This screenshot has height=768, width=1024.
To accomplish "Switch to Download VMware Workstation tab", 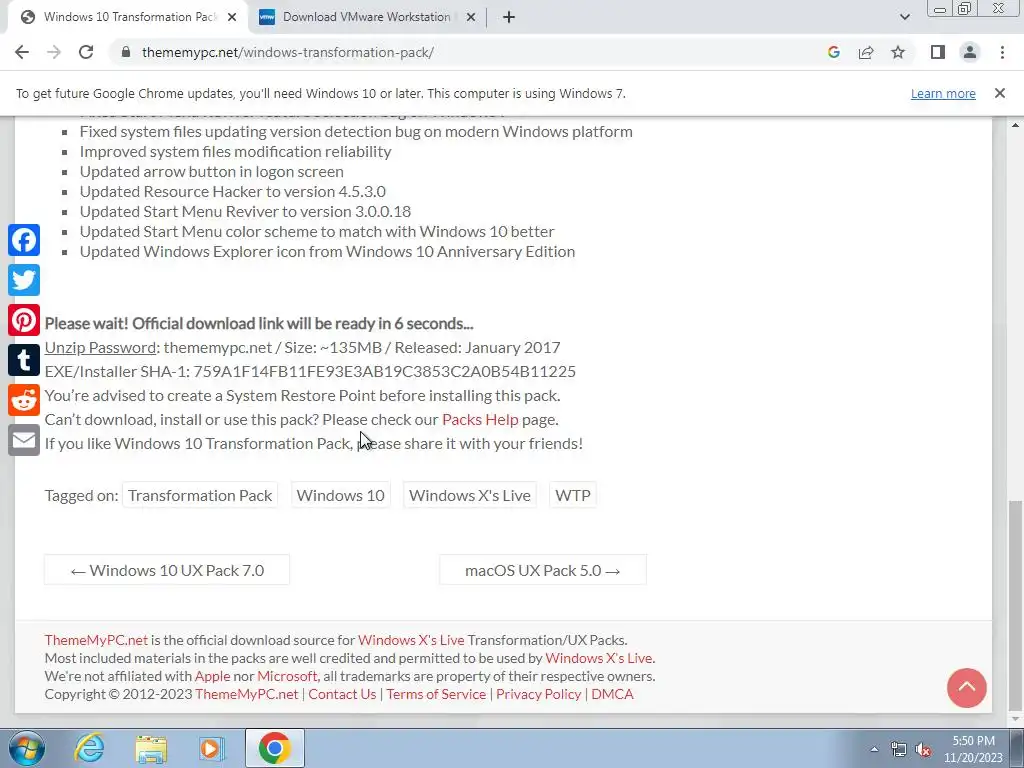I will point(366,17).
